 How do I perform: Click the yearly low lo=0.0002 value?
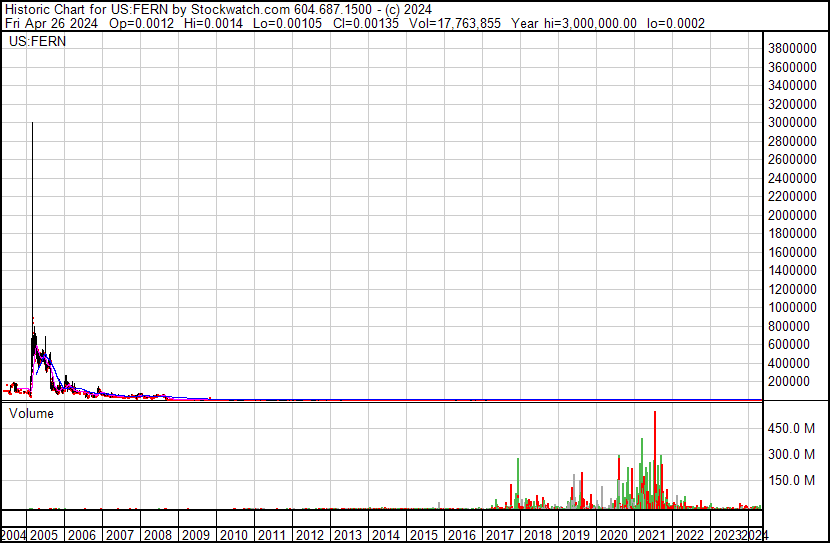pyautogui.click(x=676, y=23)
